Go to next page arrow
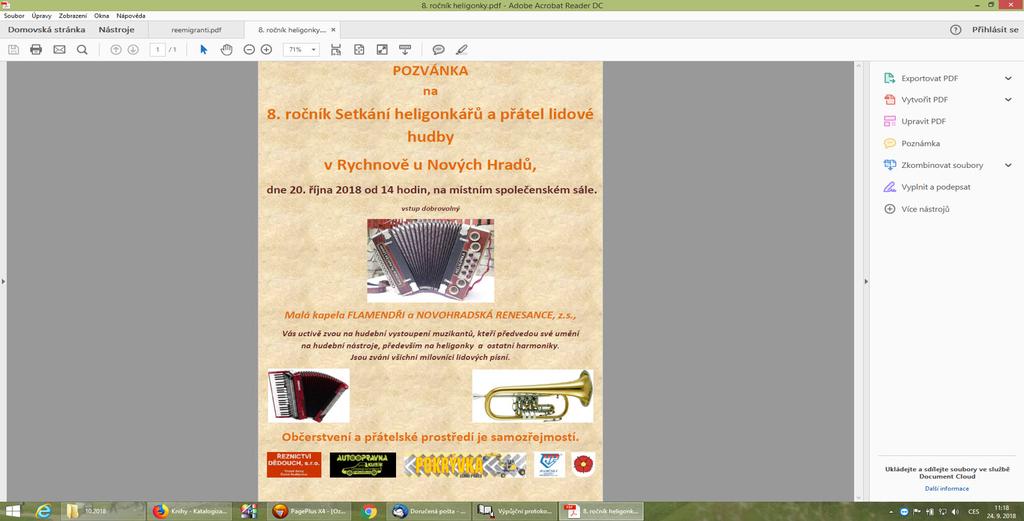 [x=133, y=50]
